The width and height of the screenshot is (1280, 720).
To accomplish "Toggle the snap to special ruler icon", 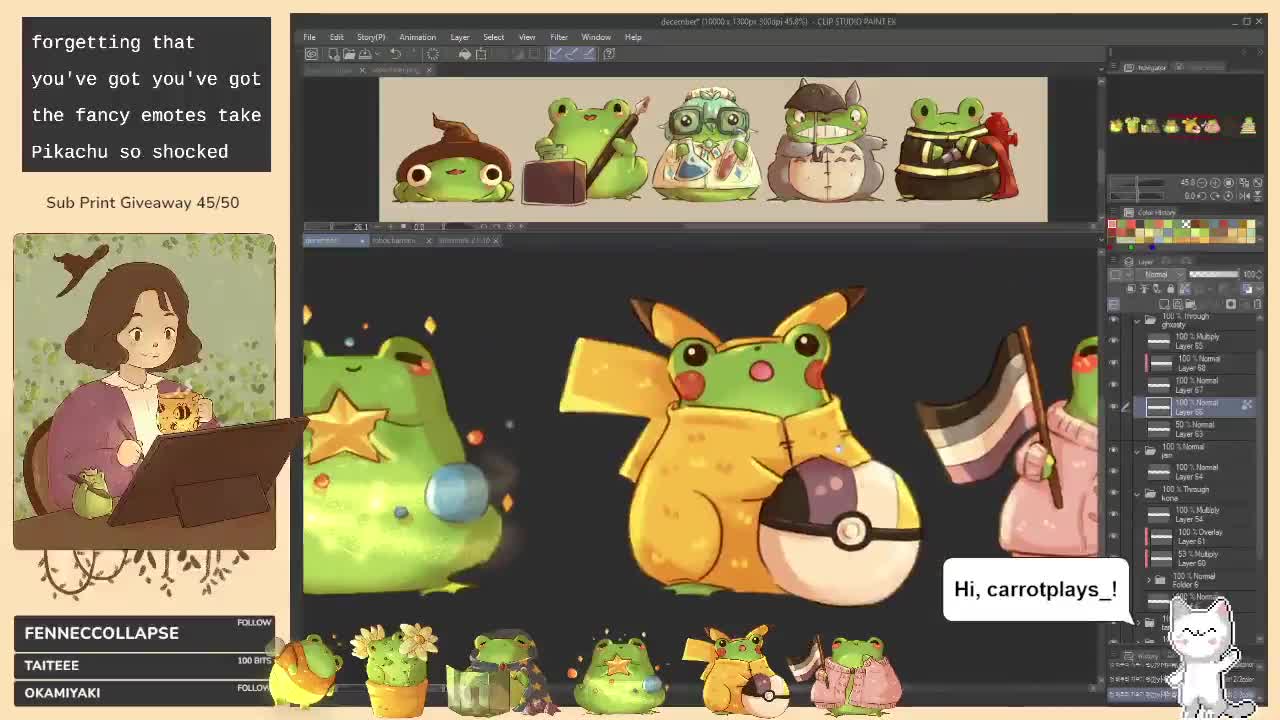I will [x=571, y=53].
